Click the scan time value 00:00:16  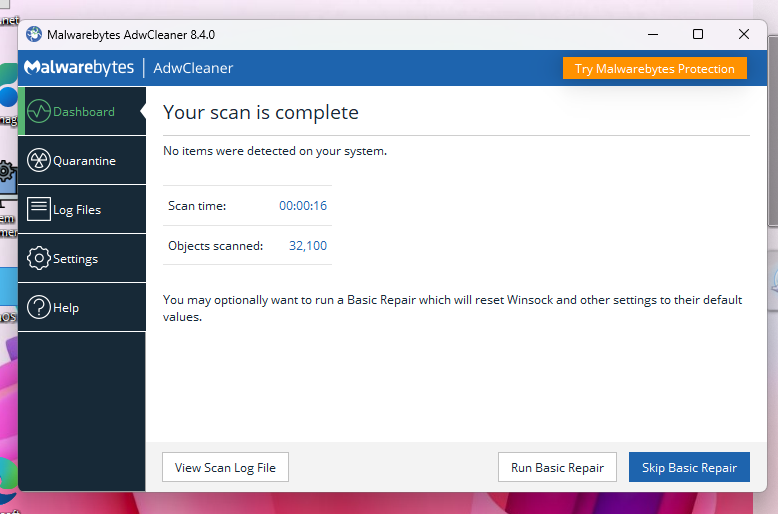pos(303,205)
